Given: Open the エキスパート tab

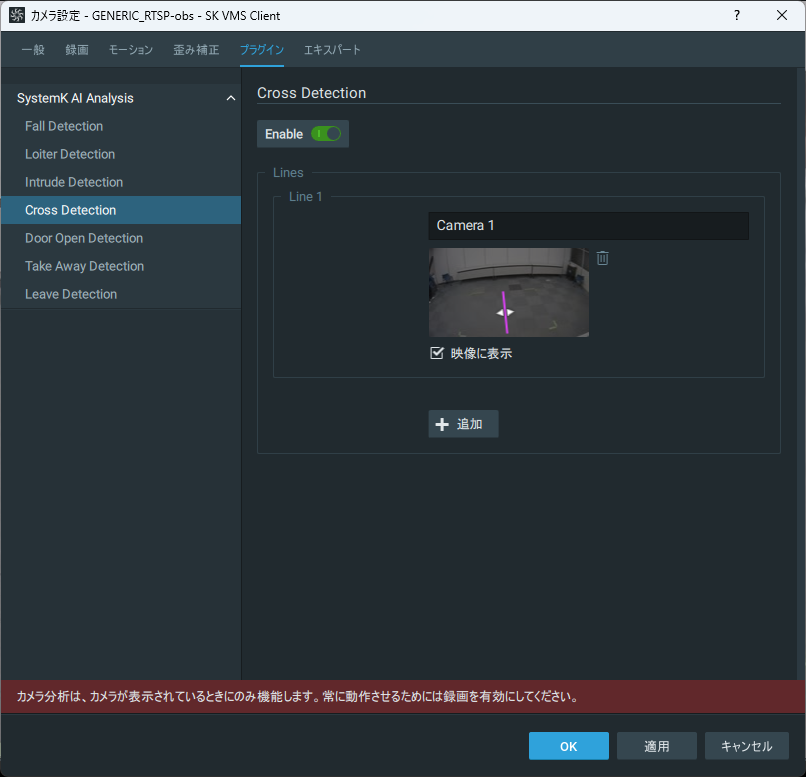Looking at the screenshot, I should click(332, 50).
